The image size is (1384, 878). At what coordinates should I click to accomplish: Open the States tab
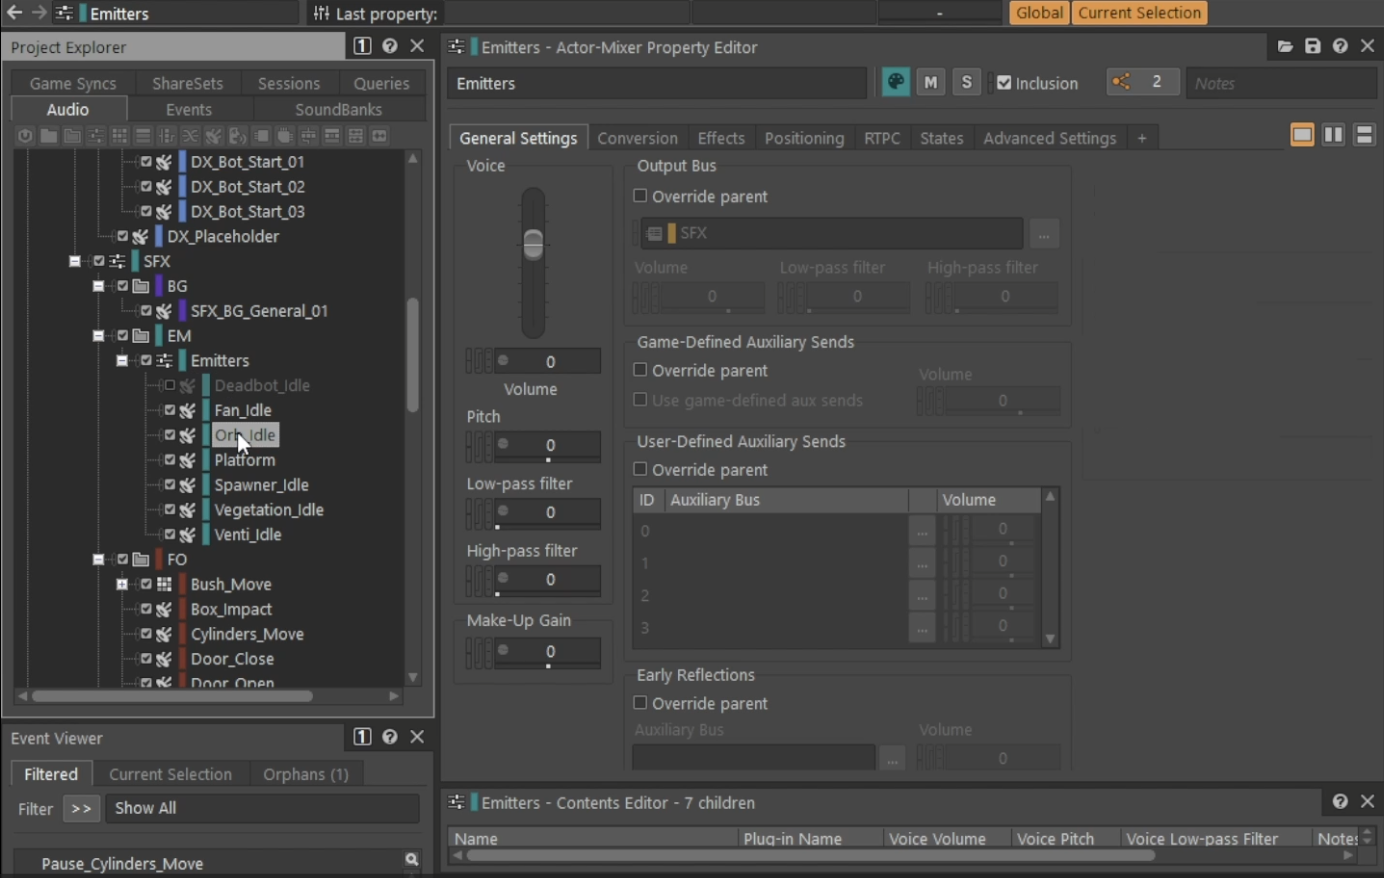[941, 138]
